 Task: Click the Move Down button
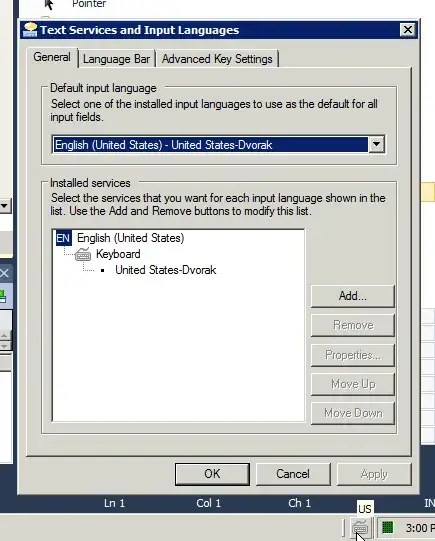[353, 413]
